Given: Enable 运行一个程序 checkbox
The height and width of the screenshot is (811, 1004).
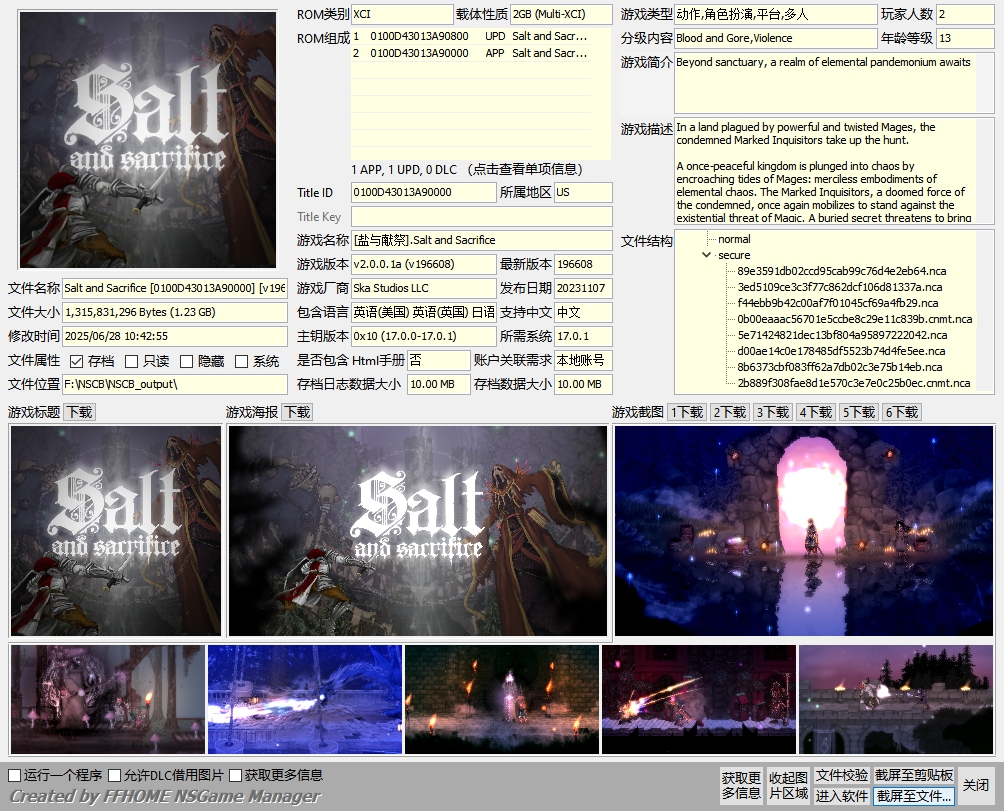Looking at the screenshot, I should [14, 776].
